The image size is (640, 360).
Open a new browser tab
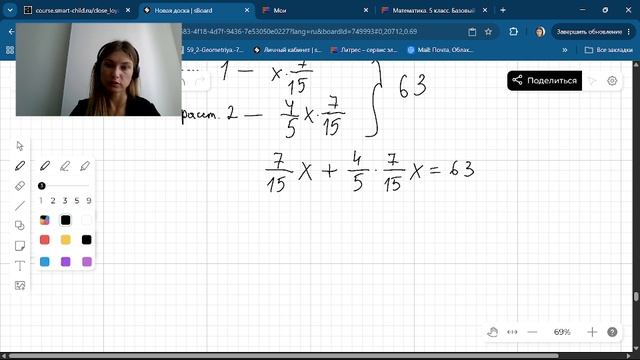click(503, 10)
